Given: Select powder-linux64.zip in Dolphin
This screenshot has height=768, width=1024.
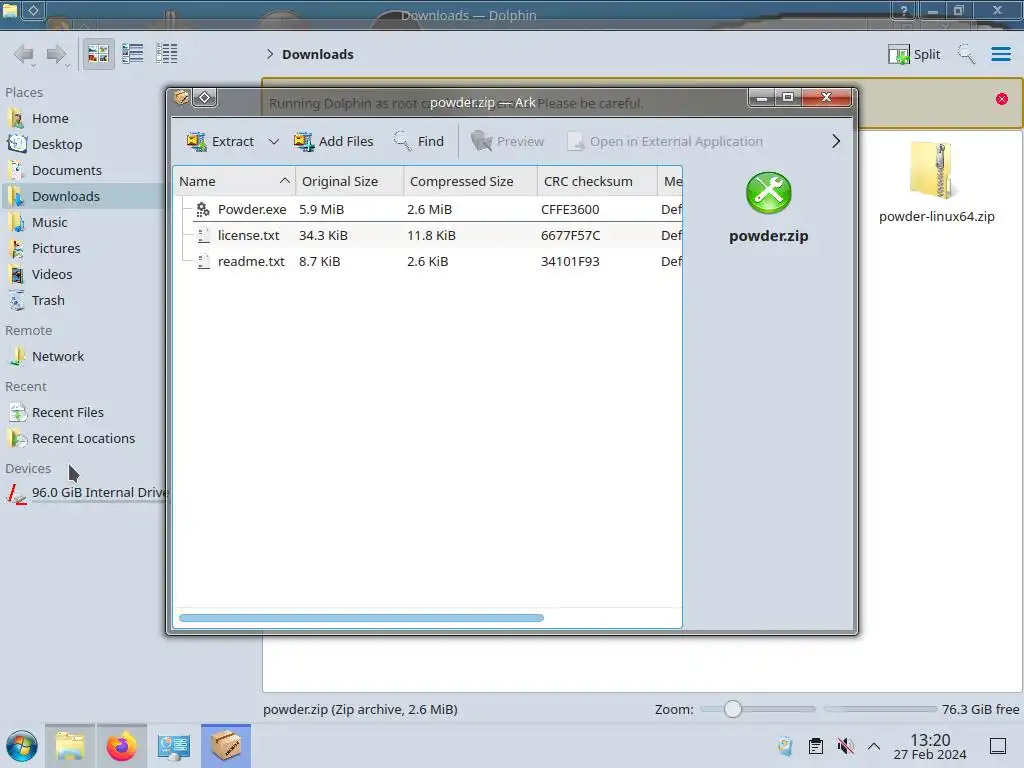Looking at the screenshot, I should point(936,183).
